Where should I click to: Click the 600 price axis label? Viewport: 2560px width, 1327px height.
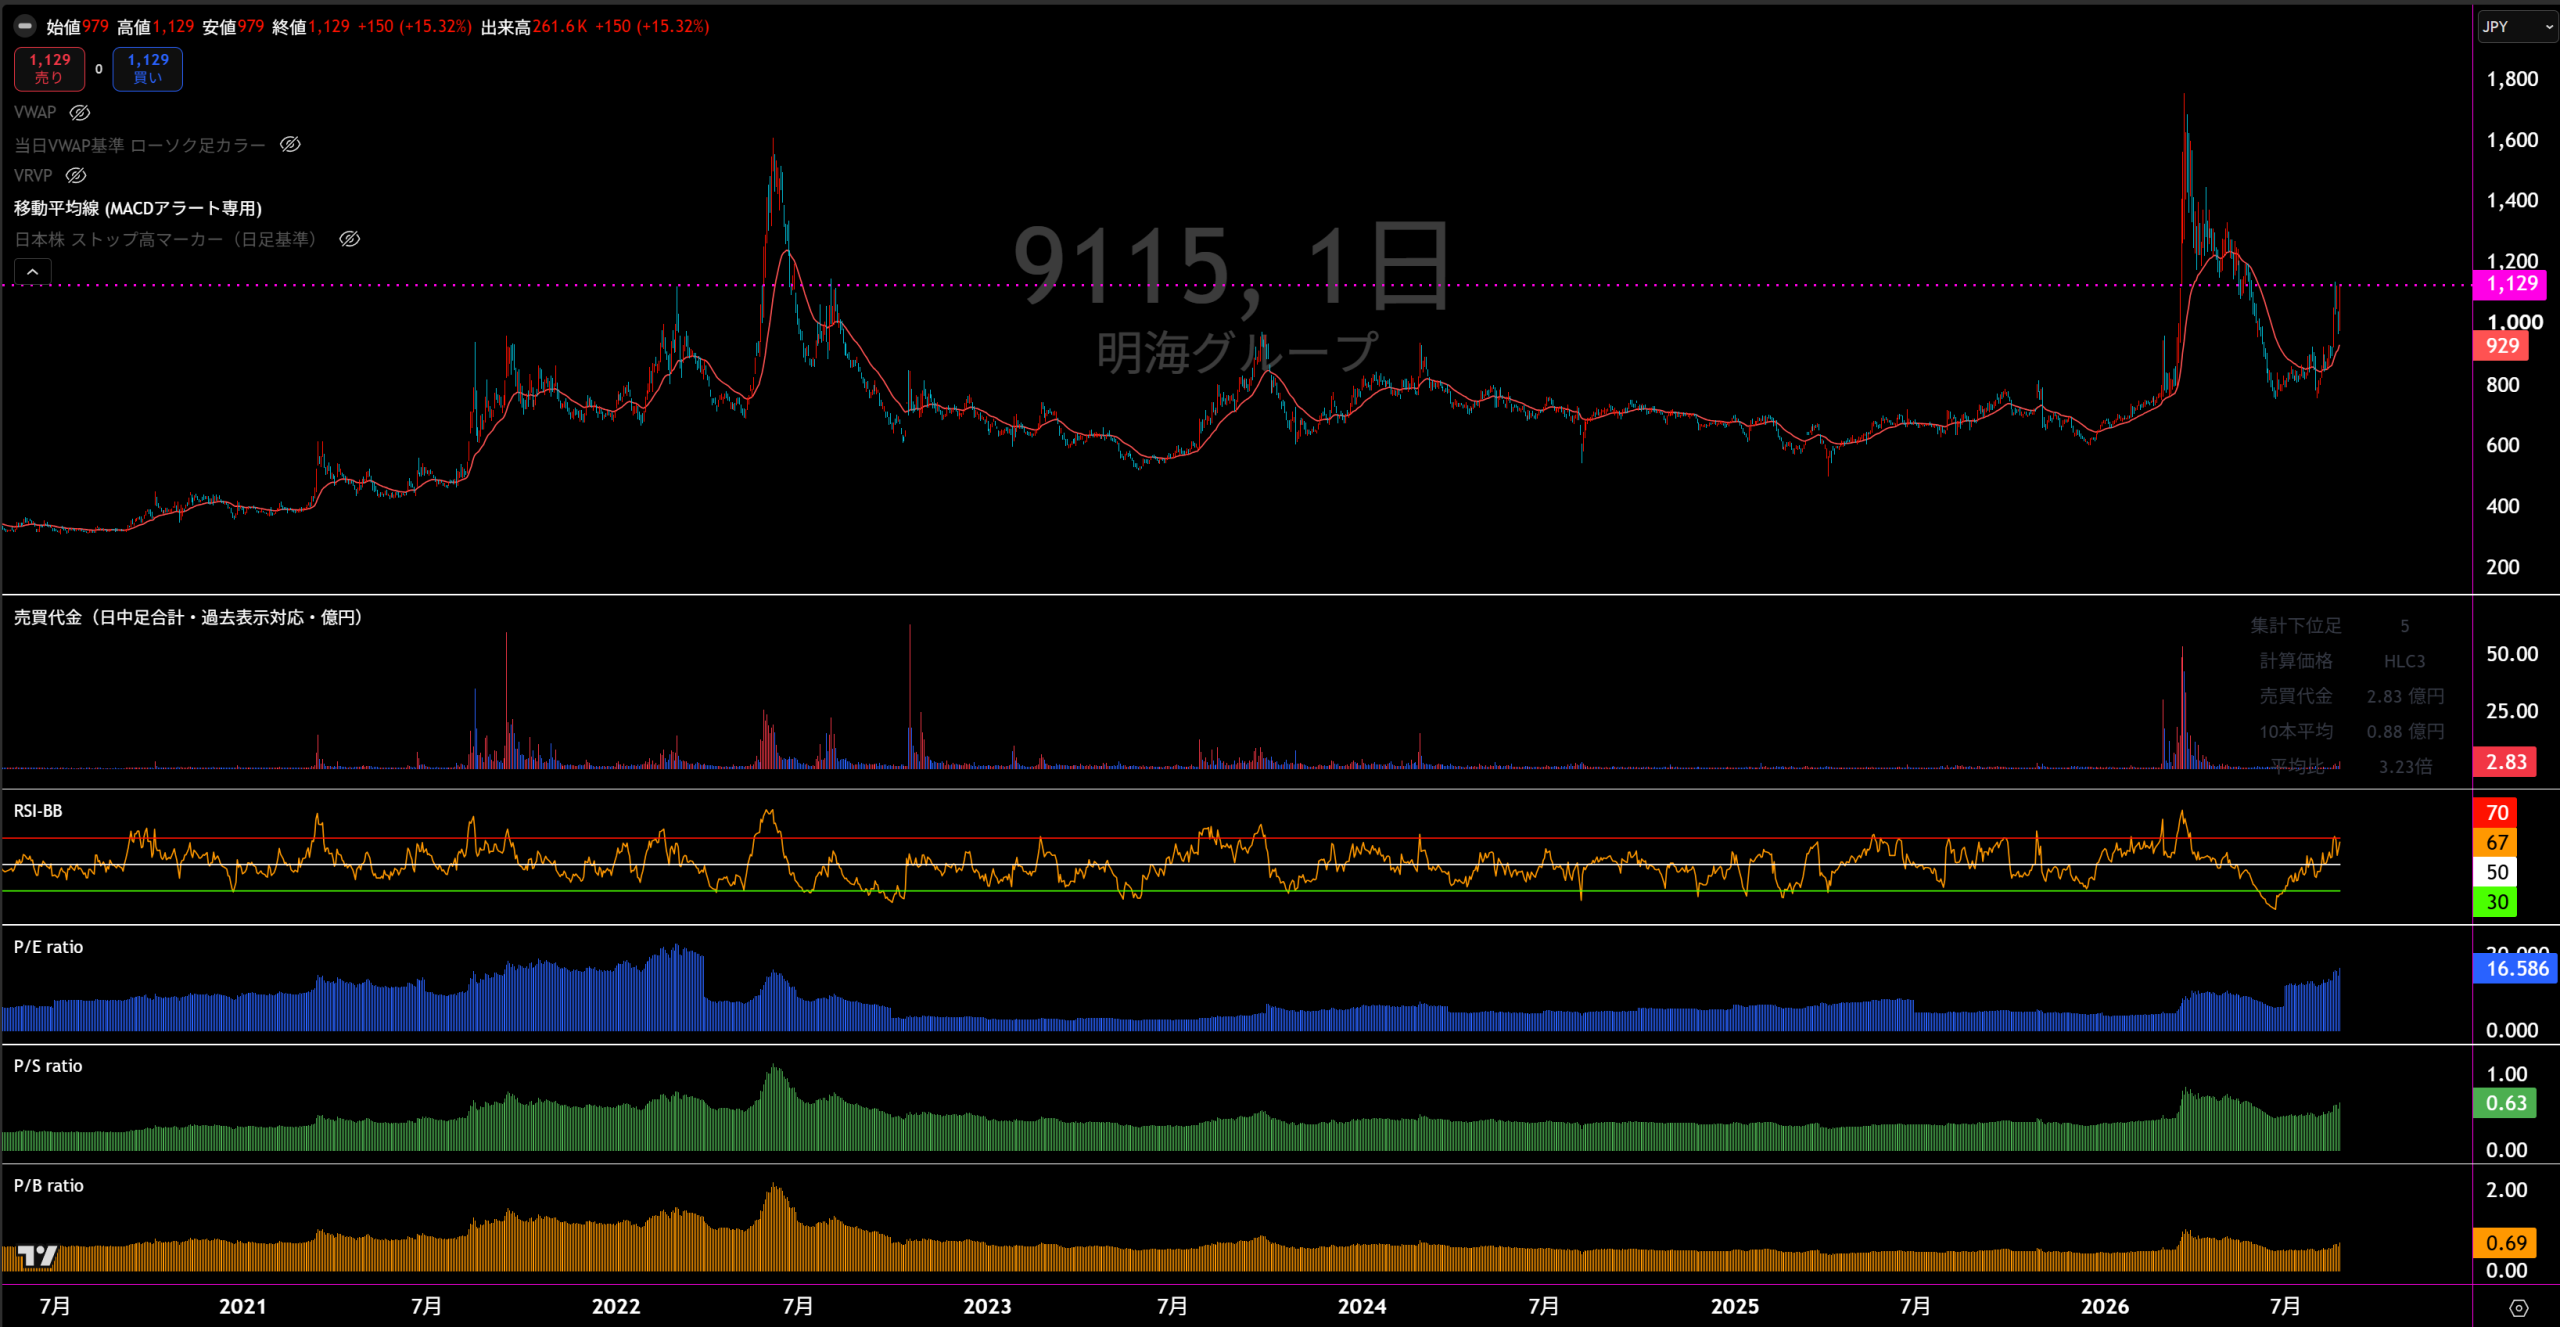tap(2503, 446)
